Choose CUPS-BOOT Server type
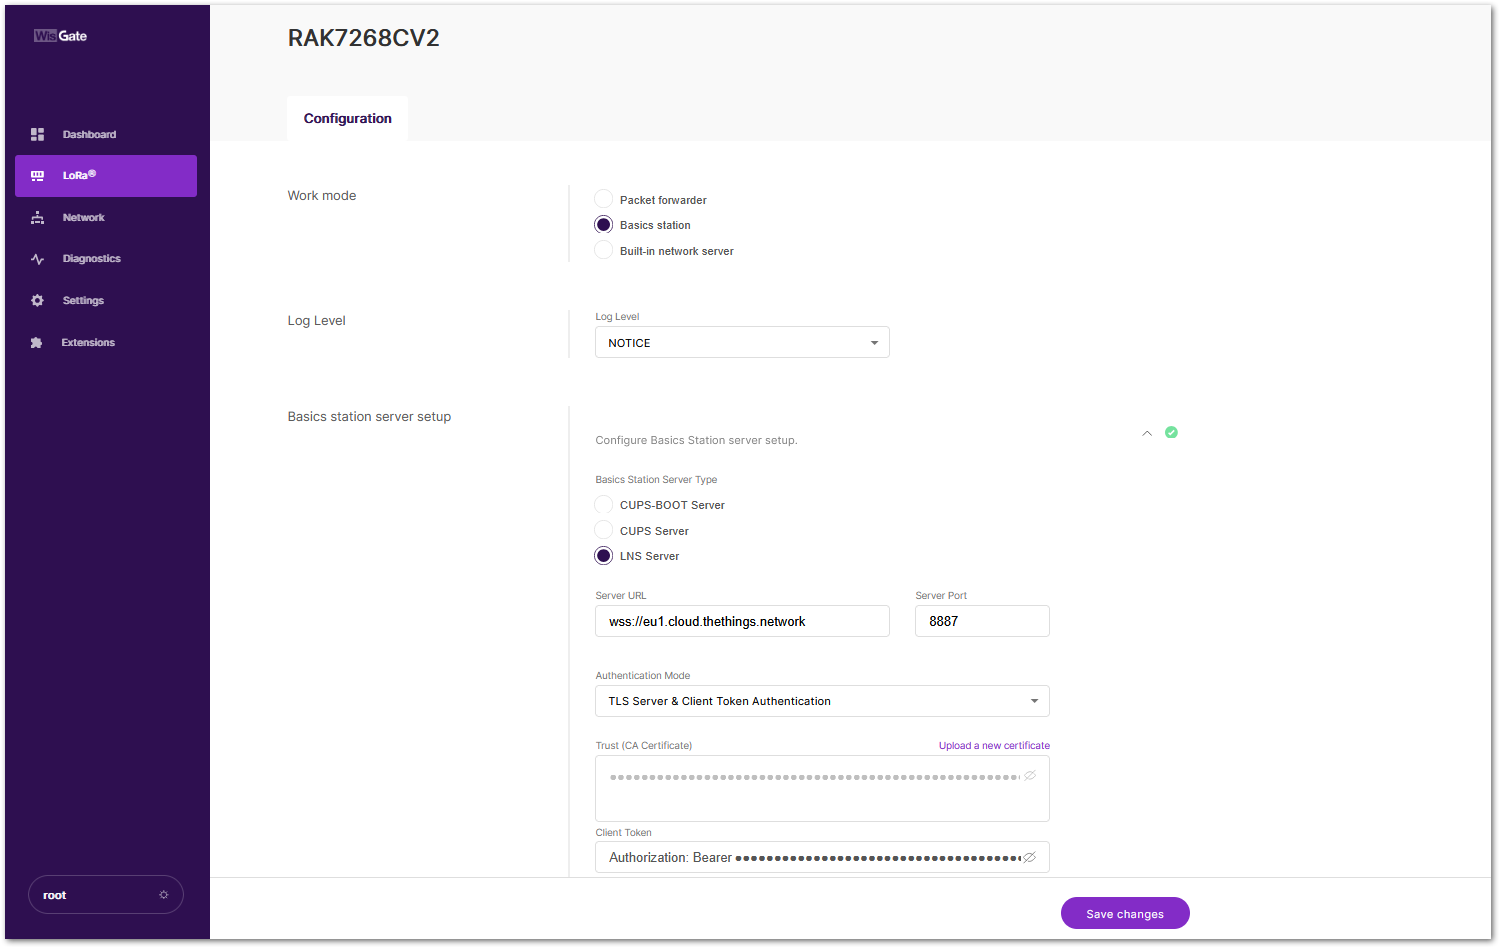Viewport: 1500px width, 948px height. coord(604,505)
